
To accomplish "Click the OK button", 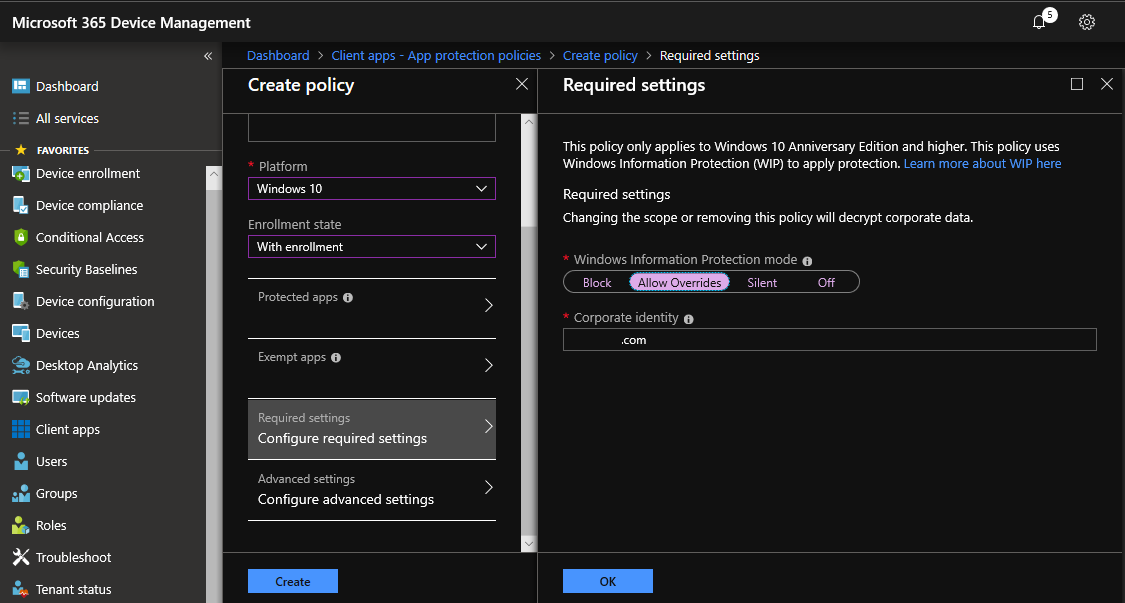I will click(608, 581).
